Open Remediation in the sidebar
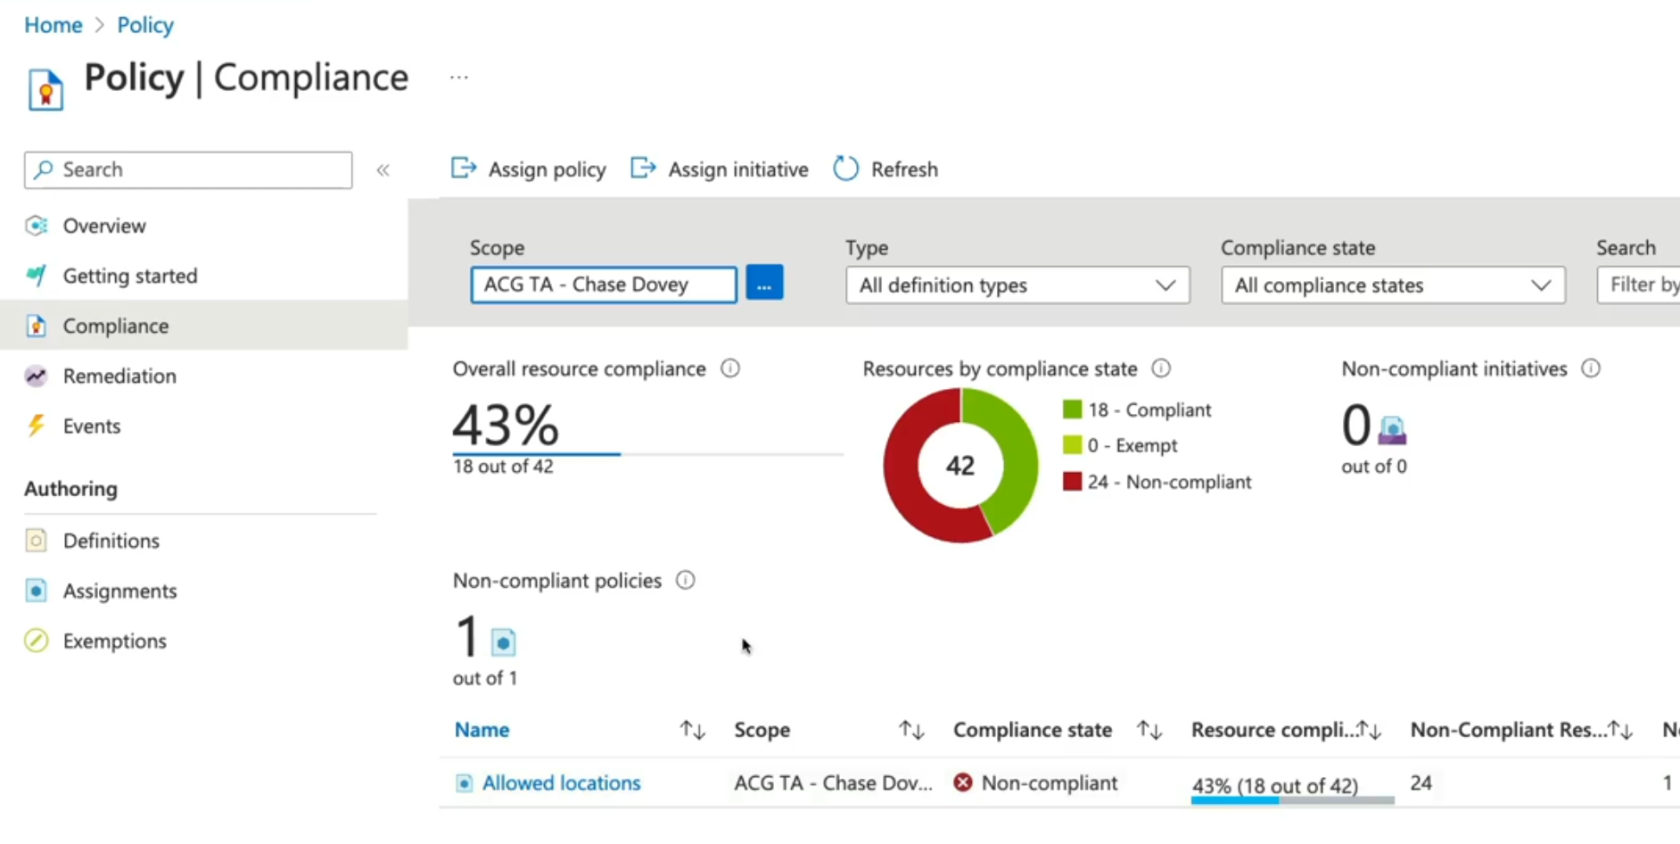The image size is (1680, 844). pos(119,376)
